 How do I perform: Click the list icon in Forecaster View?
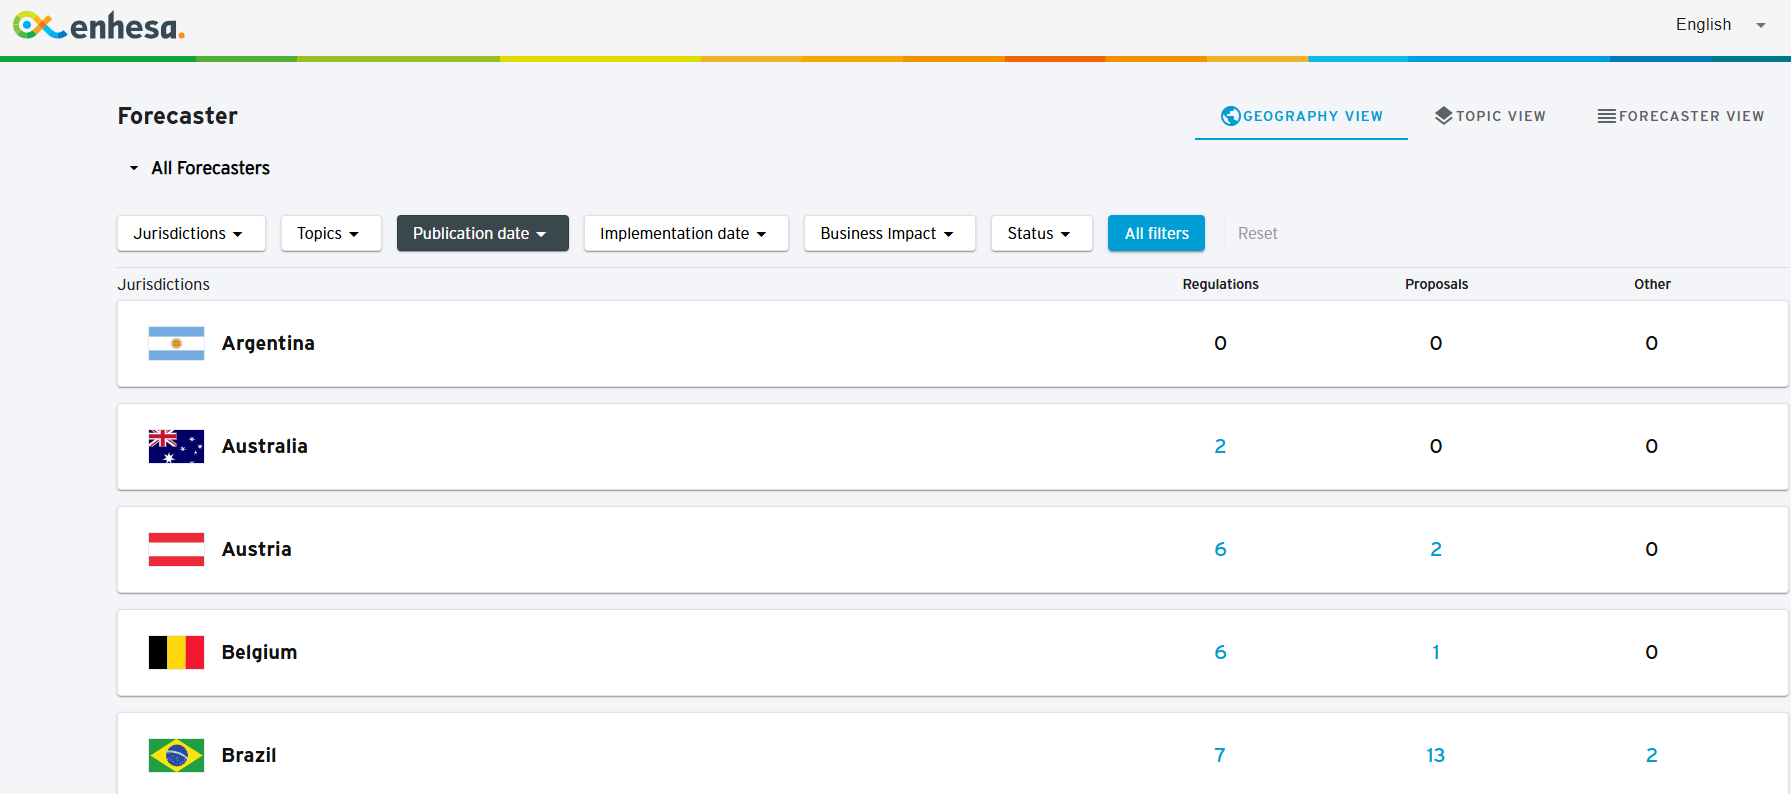pos(1606,116)
